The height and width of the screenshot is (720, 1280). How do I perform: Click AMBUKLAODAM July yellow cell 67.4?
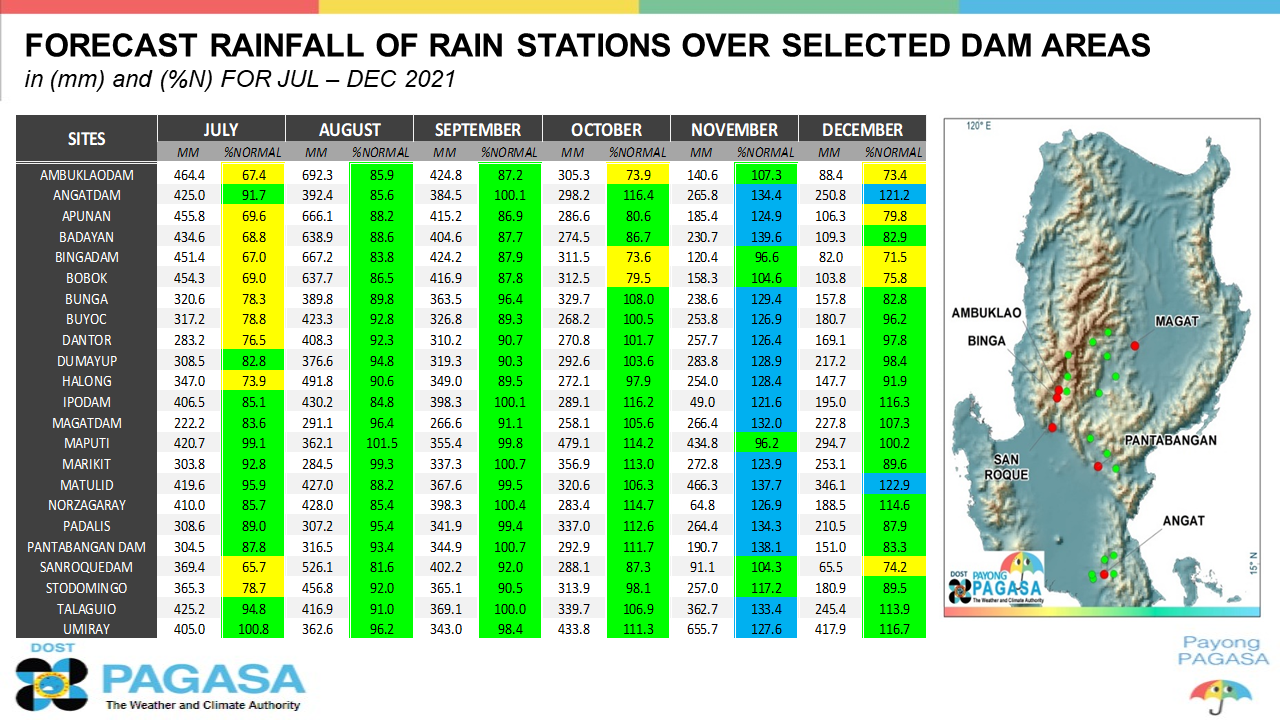[x=253, y=175]
